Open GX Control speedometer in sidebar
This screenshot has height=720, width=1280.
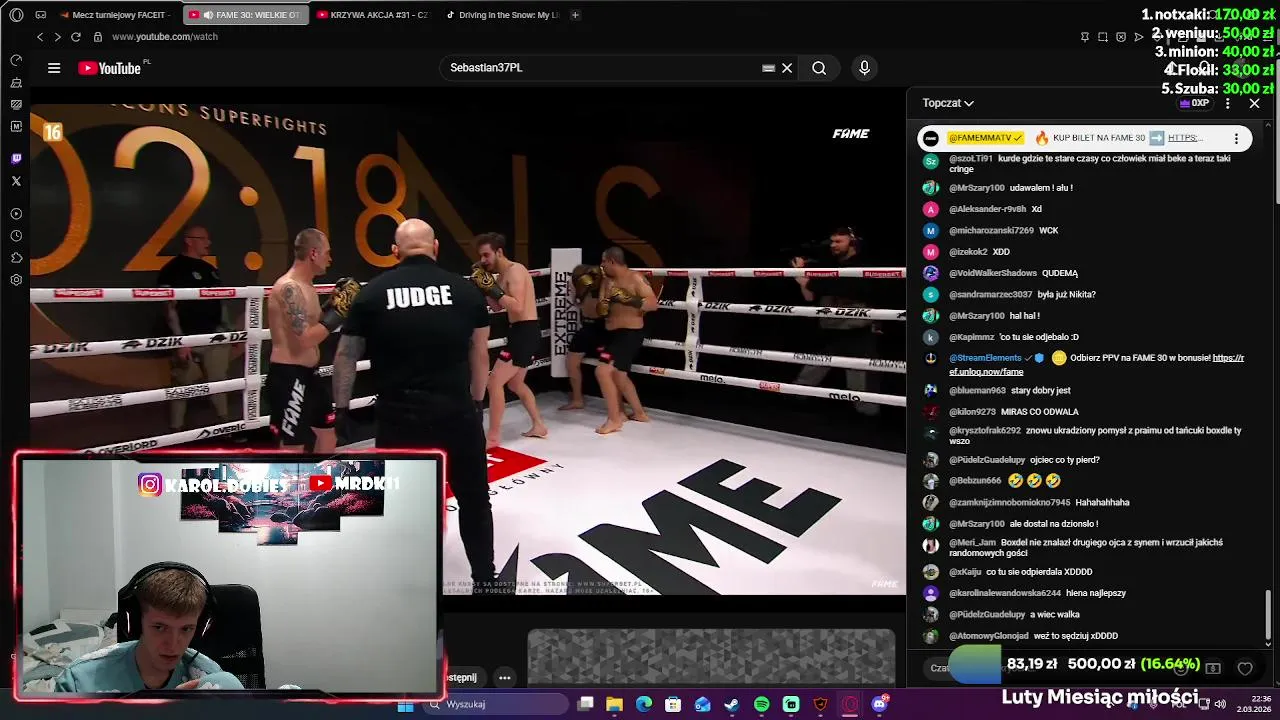pyautogui.click(x=16, y=60)
